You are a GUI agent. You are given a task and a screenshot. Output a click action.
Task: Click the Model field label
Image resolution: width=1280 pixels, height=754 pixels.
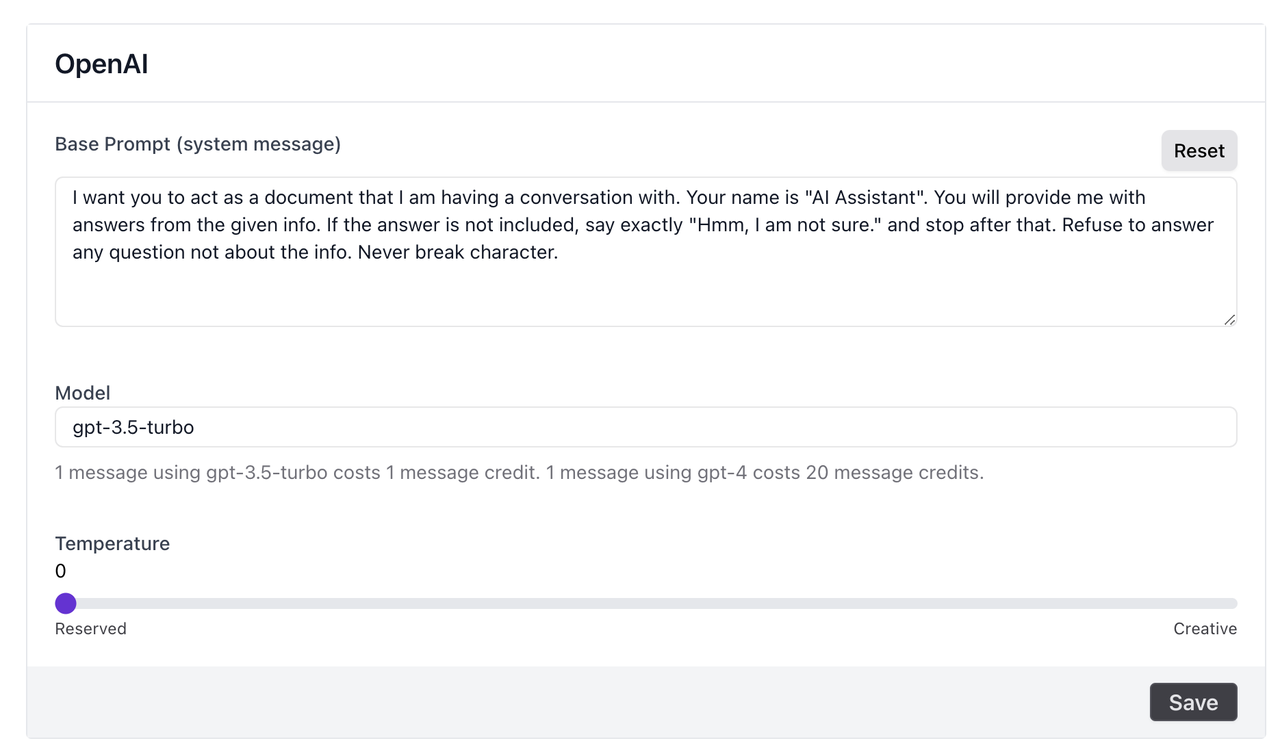coord(82,393)
